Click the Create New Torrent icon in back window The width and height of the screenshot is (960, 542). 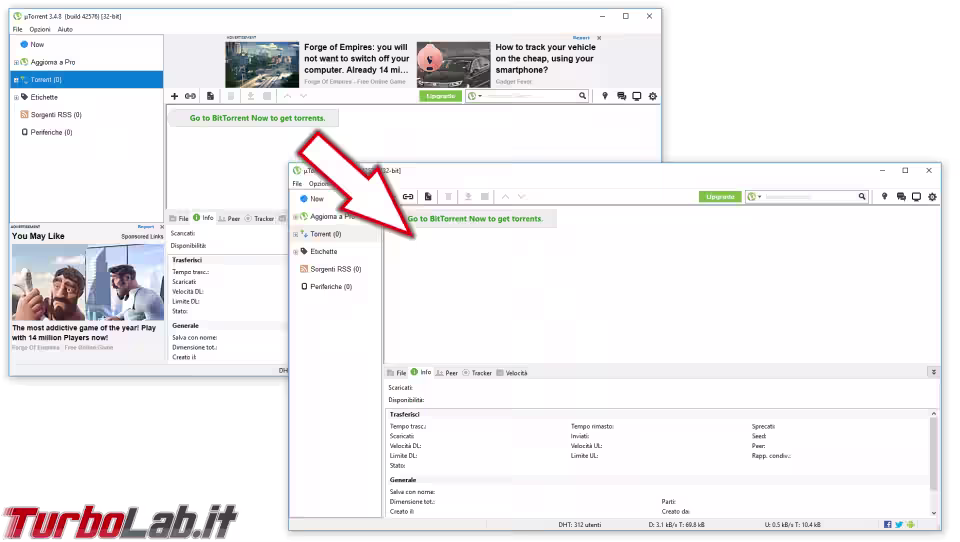click(210, 96)
